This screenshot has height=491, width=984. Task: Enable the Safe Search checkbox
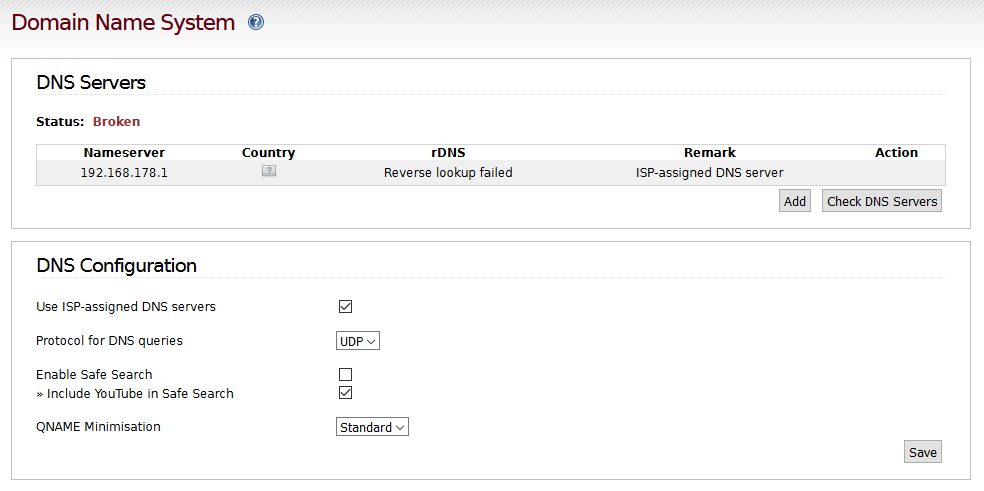(x=345, y=375)
